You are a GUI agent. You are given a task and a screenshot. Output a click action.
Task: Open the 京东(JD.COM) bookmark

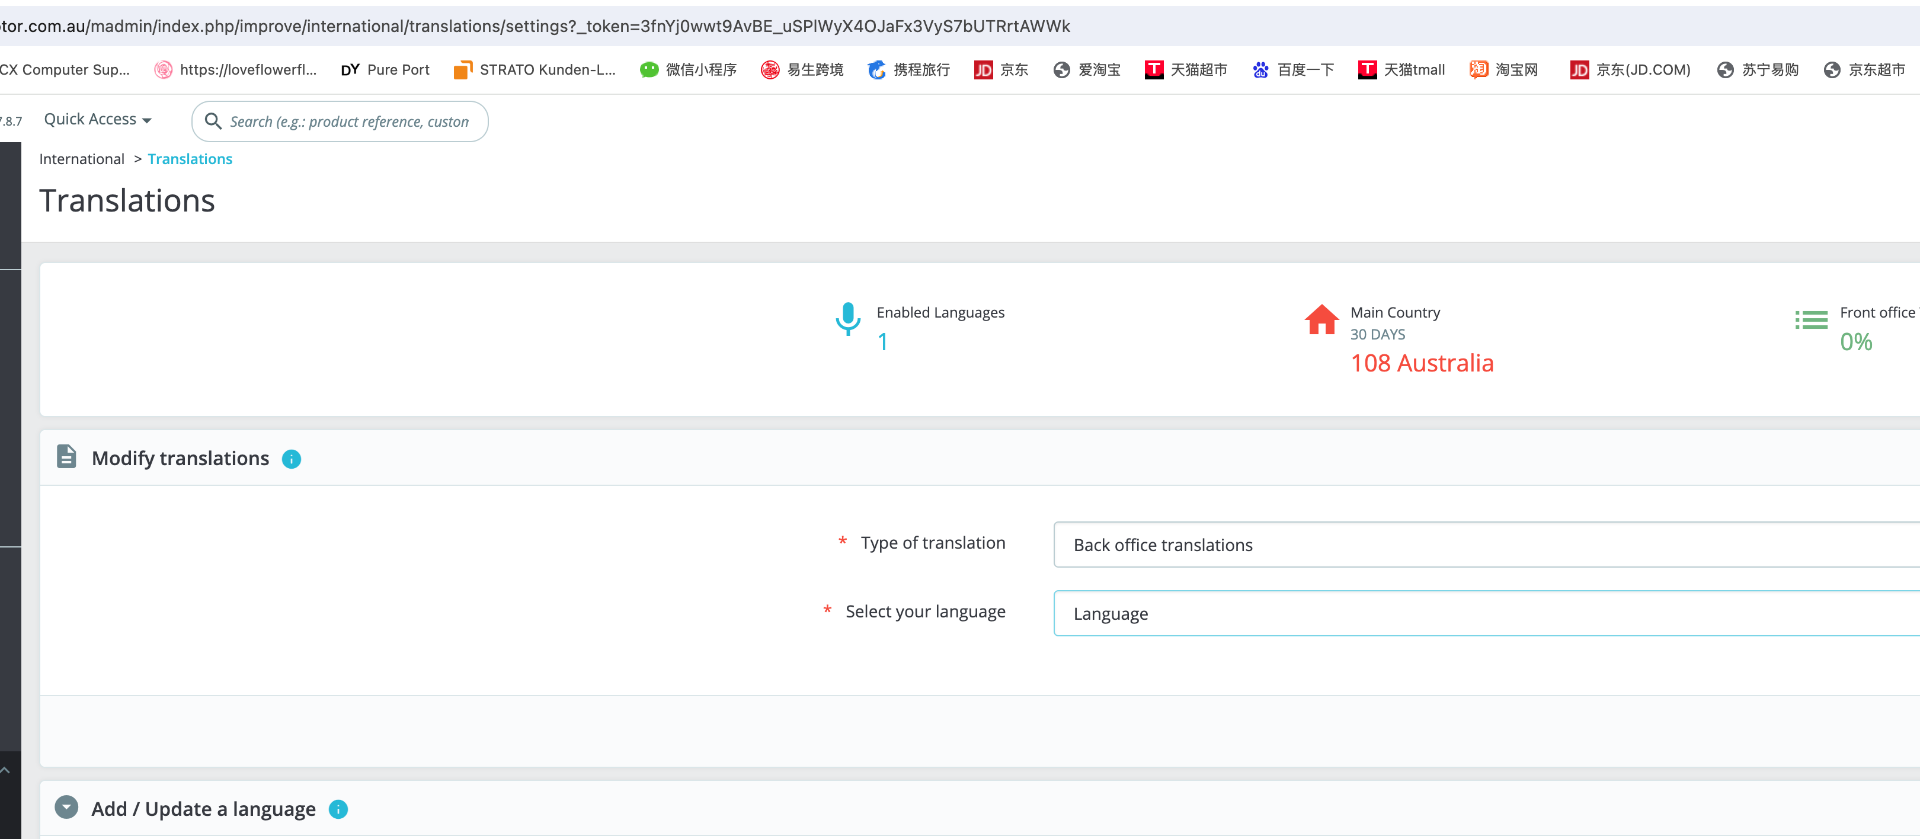pos(1630,70)
